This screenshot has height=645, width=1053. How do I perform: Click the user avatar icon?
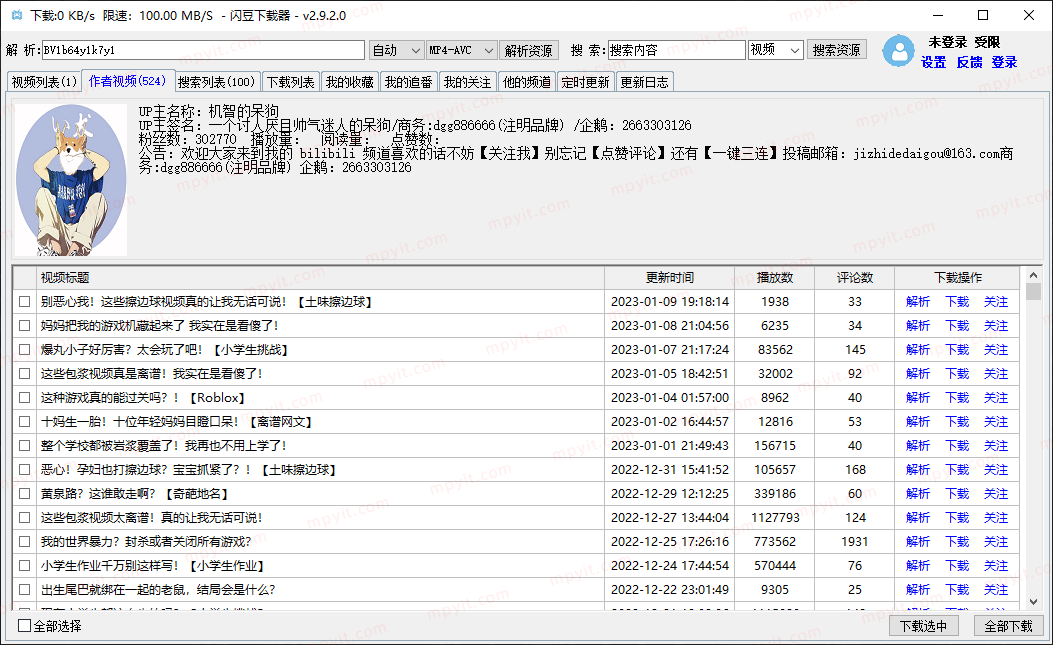(x=899, y=50)
